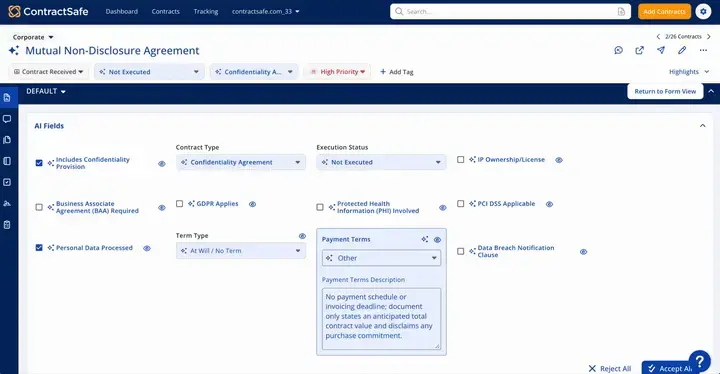This screenshot has height=374, width=720.
Task: Uncheck Includes Confidentiality Provision checkbox
Action: coord(39,163)
